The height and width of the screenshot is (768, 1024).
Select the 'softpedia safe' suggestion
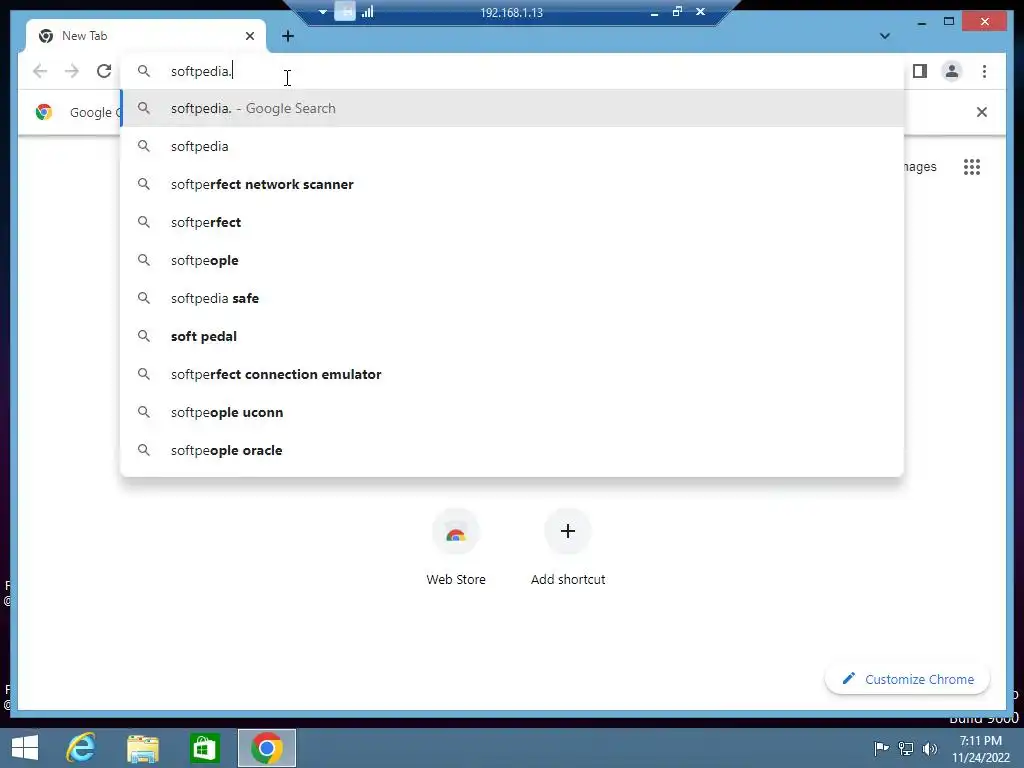(x=513, y=298)
